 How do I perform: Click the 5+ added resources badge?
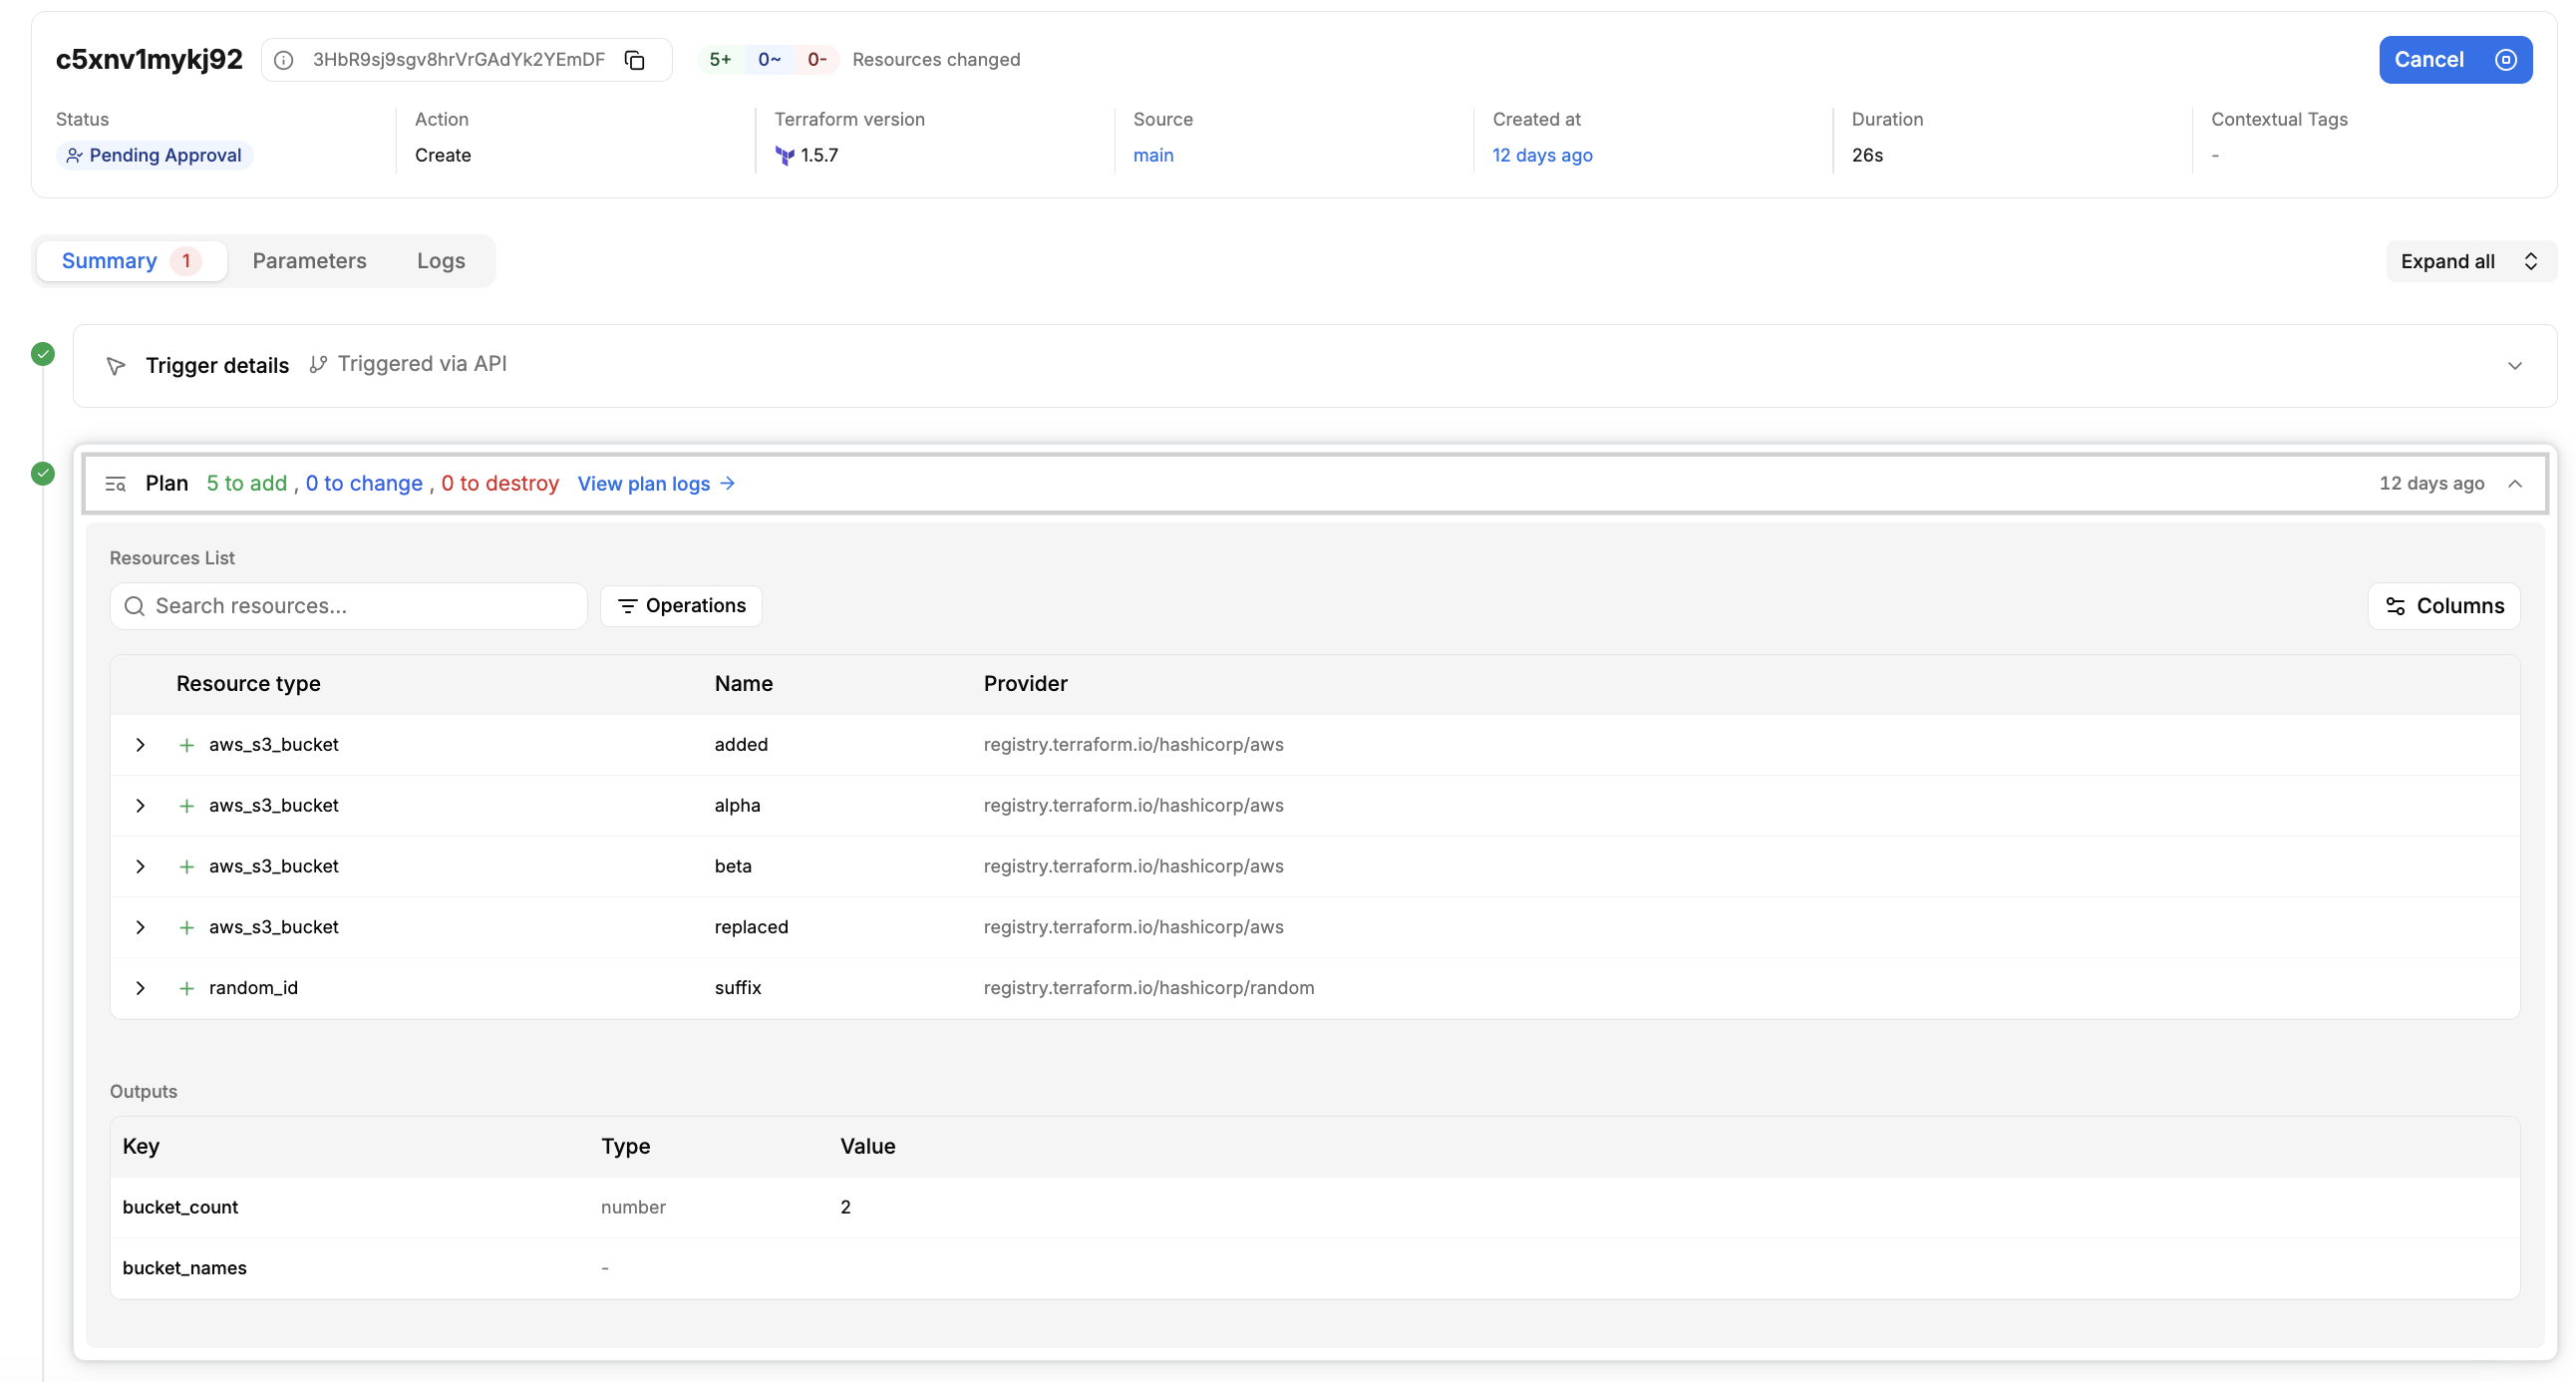coord(720,60)
